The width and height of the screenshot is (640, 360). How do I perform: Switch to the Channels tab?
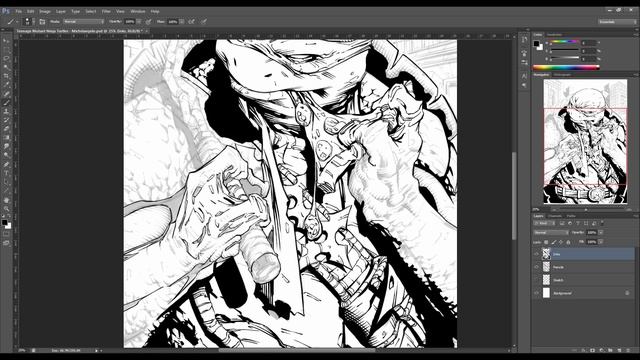coord(555,216)
